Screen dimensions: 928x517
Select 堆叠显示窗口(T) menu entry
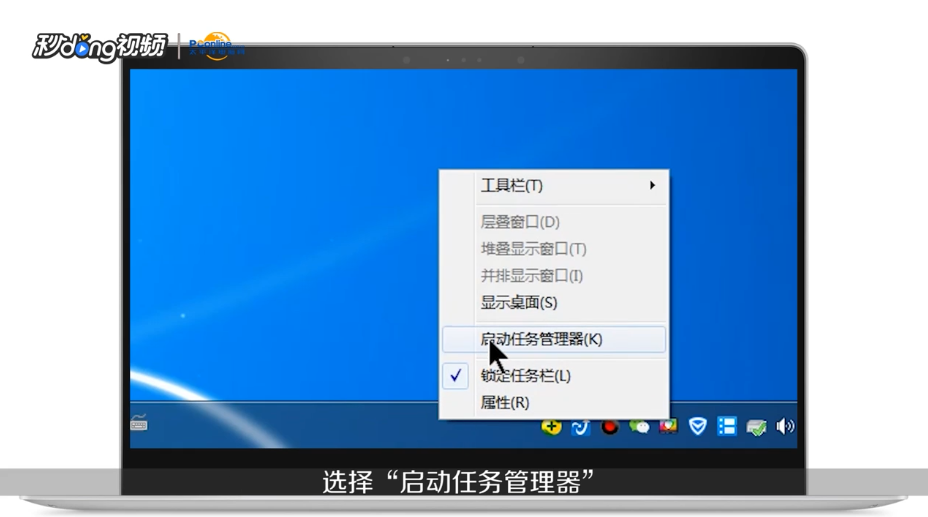pyautogui.click(x=554, y=249)
